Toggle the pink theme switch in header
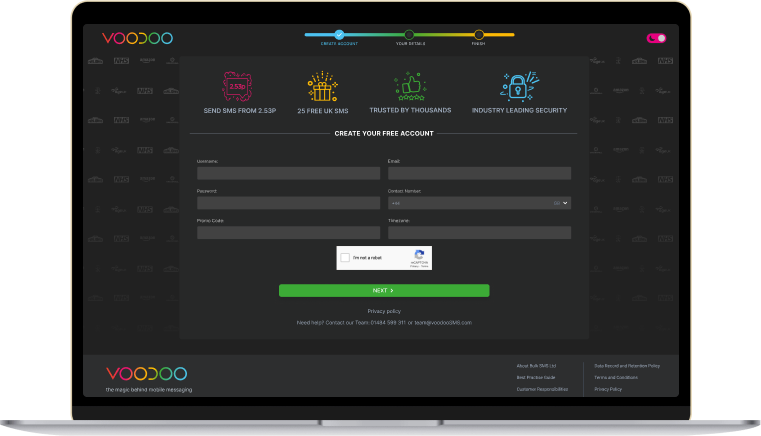This screenshot has width=761, height=436. [x=656, y=38]
